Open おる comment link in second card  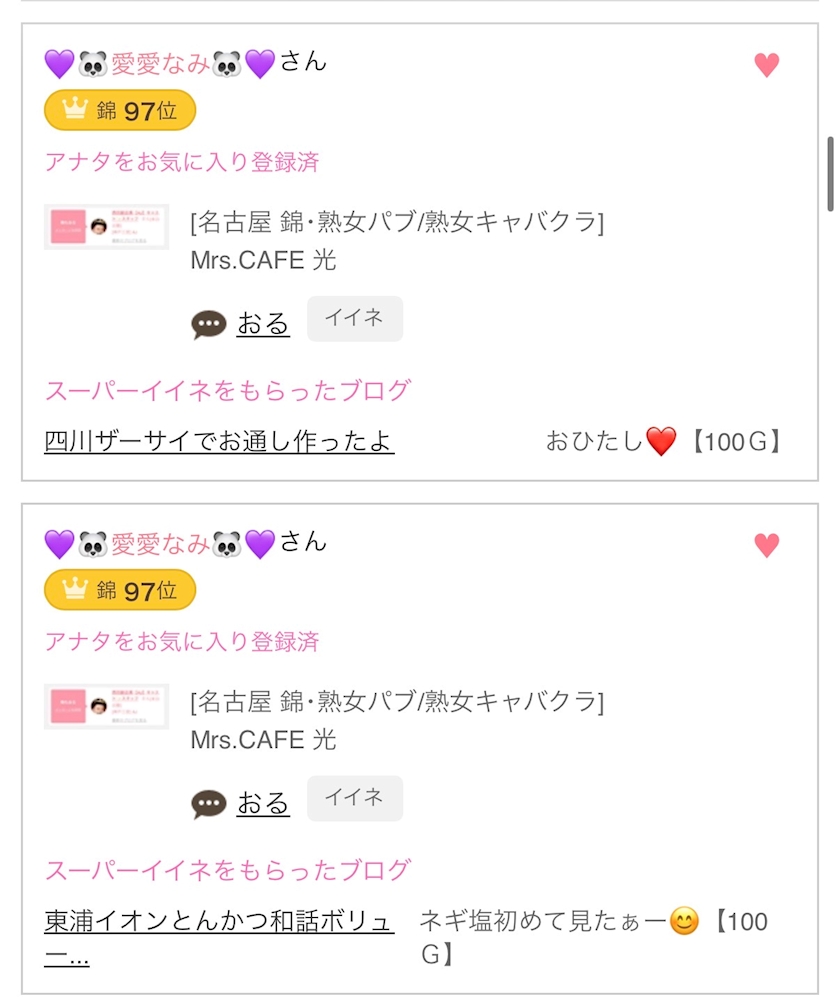(x=263, y=804)
